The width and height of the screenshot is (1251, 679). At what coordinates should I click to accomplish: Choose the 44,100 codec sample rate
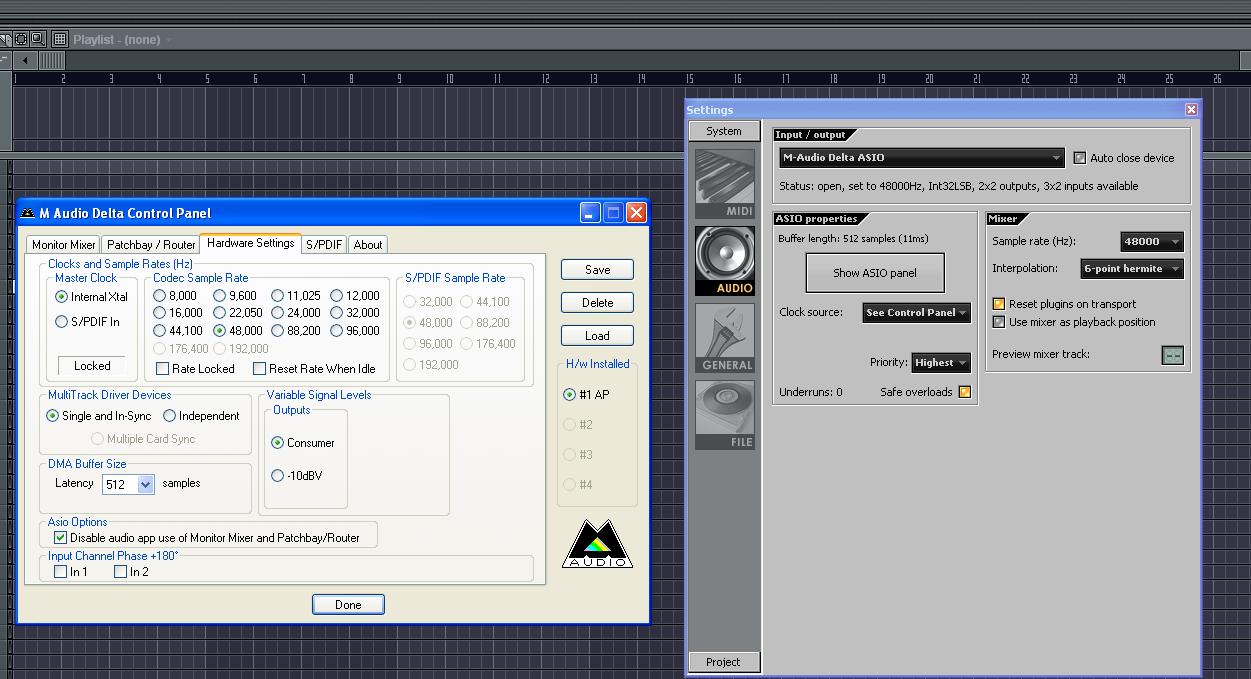click(x=178, y=331)
